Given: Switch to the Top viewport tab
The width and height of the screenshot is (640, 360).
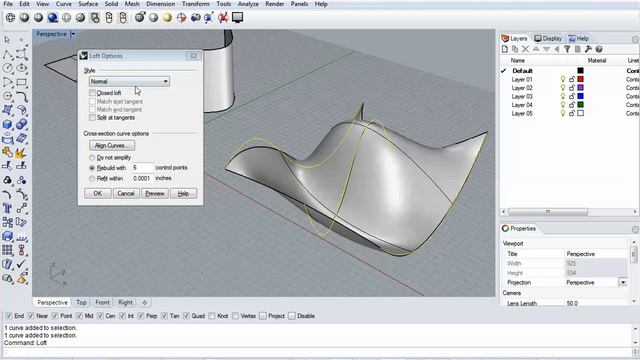Looking at the screenshot, I should [81, 302].
